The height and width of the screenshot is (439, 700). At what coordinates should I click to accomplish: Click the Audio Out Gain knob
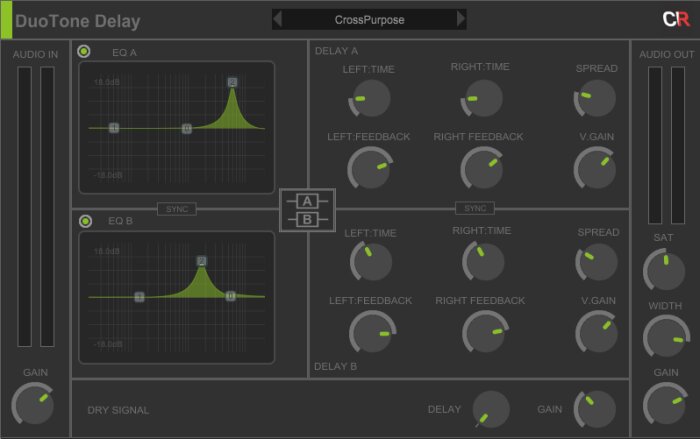point(665,403)
